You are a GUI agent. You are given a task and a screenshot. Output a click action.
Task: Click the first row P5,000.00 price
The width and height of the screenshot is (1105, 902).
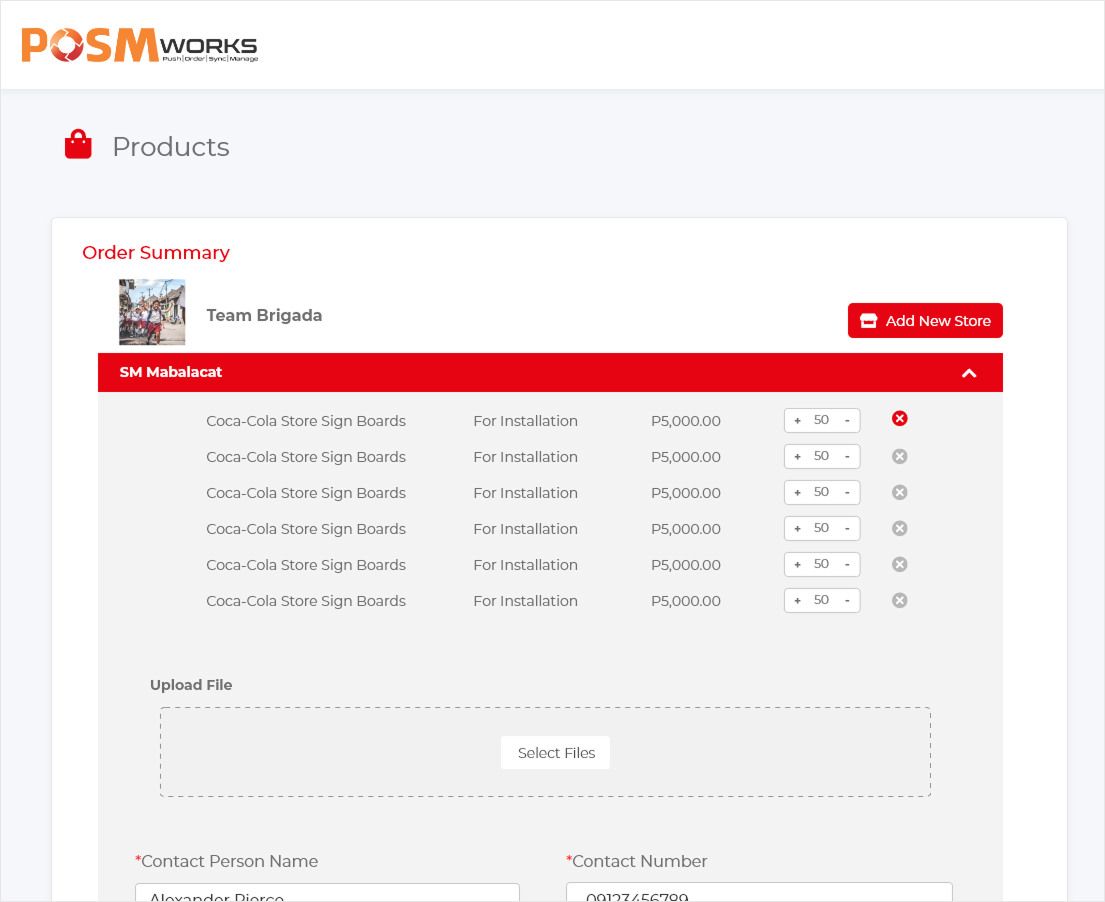tap(686, 421)
